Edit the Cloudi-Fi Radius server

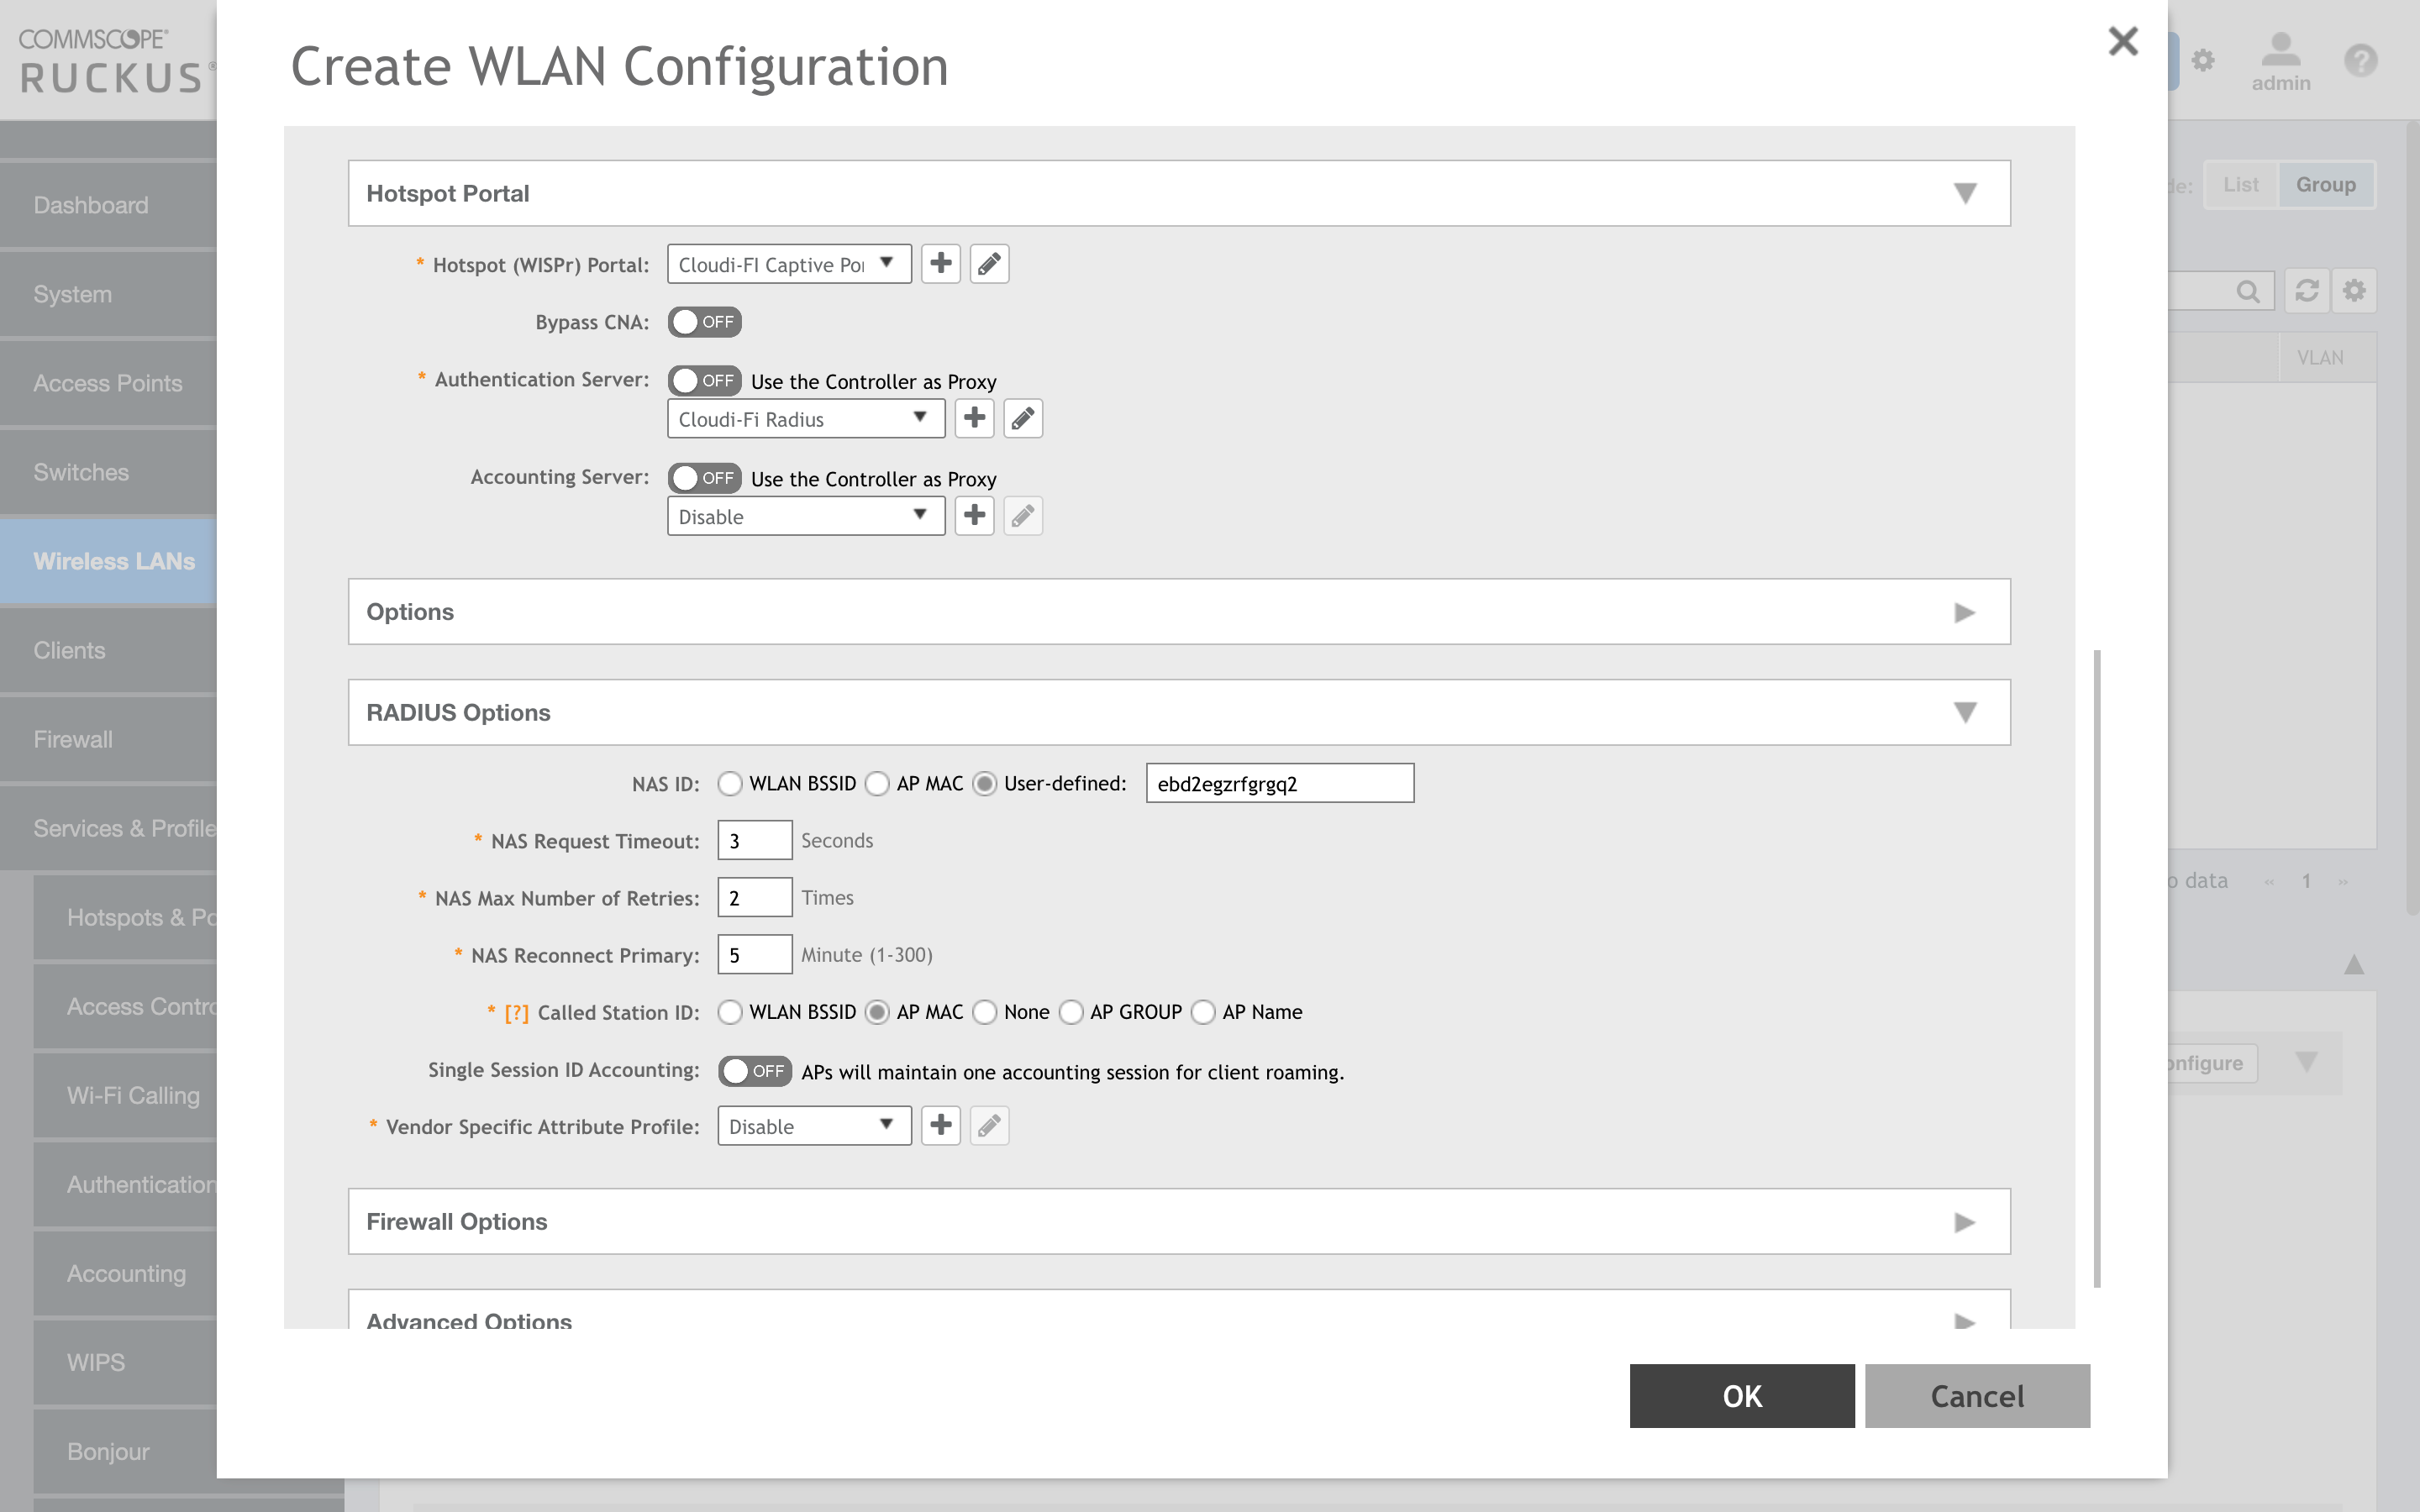coord(1022,418)
